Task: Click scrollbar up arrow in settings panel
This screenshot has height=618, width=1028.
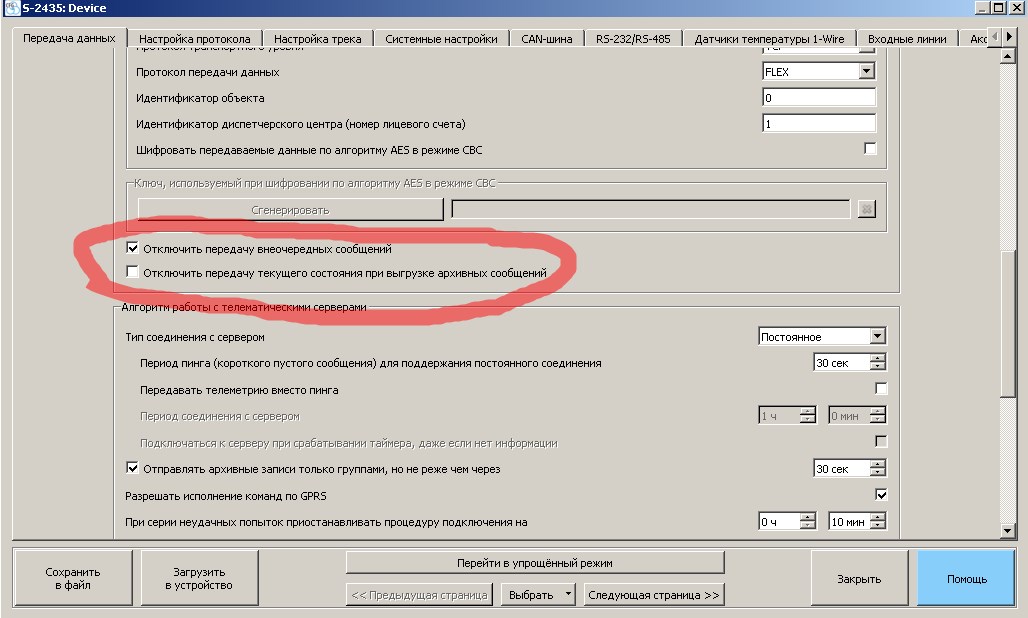Action: tap(1008, 57)
